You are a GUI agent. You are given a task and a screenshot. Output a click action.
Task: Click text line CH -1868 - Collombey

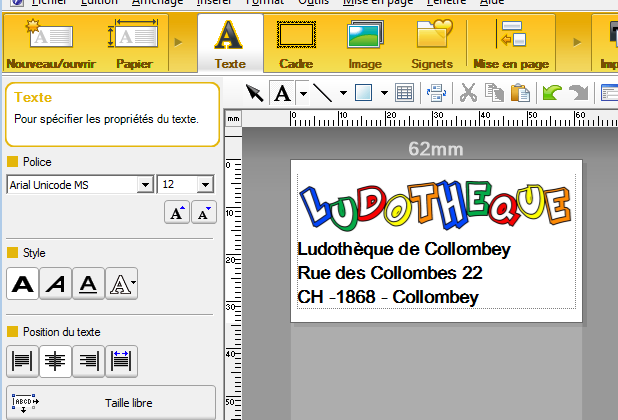point(388,297)
